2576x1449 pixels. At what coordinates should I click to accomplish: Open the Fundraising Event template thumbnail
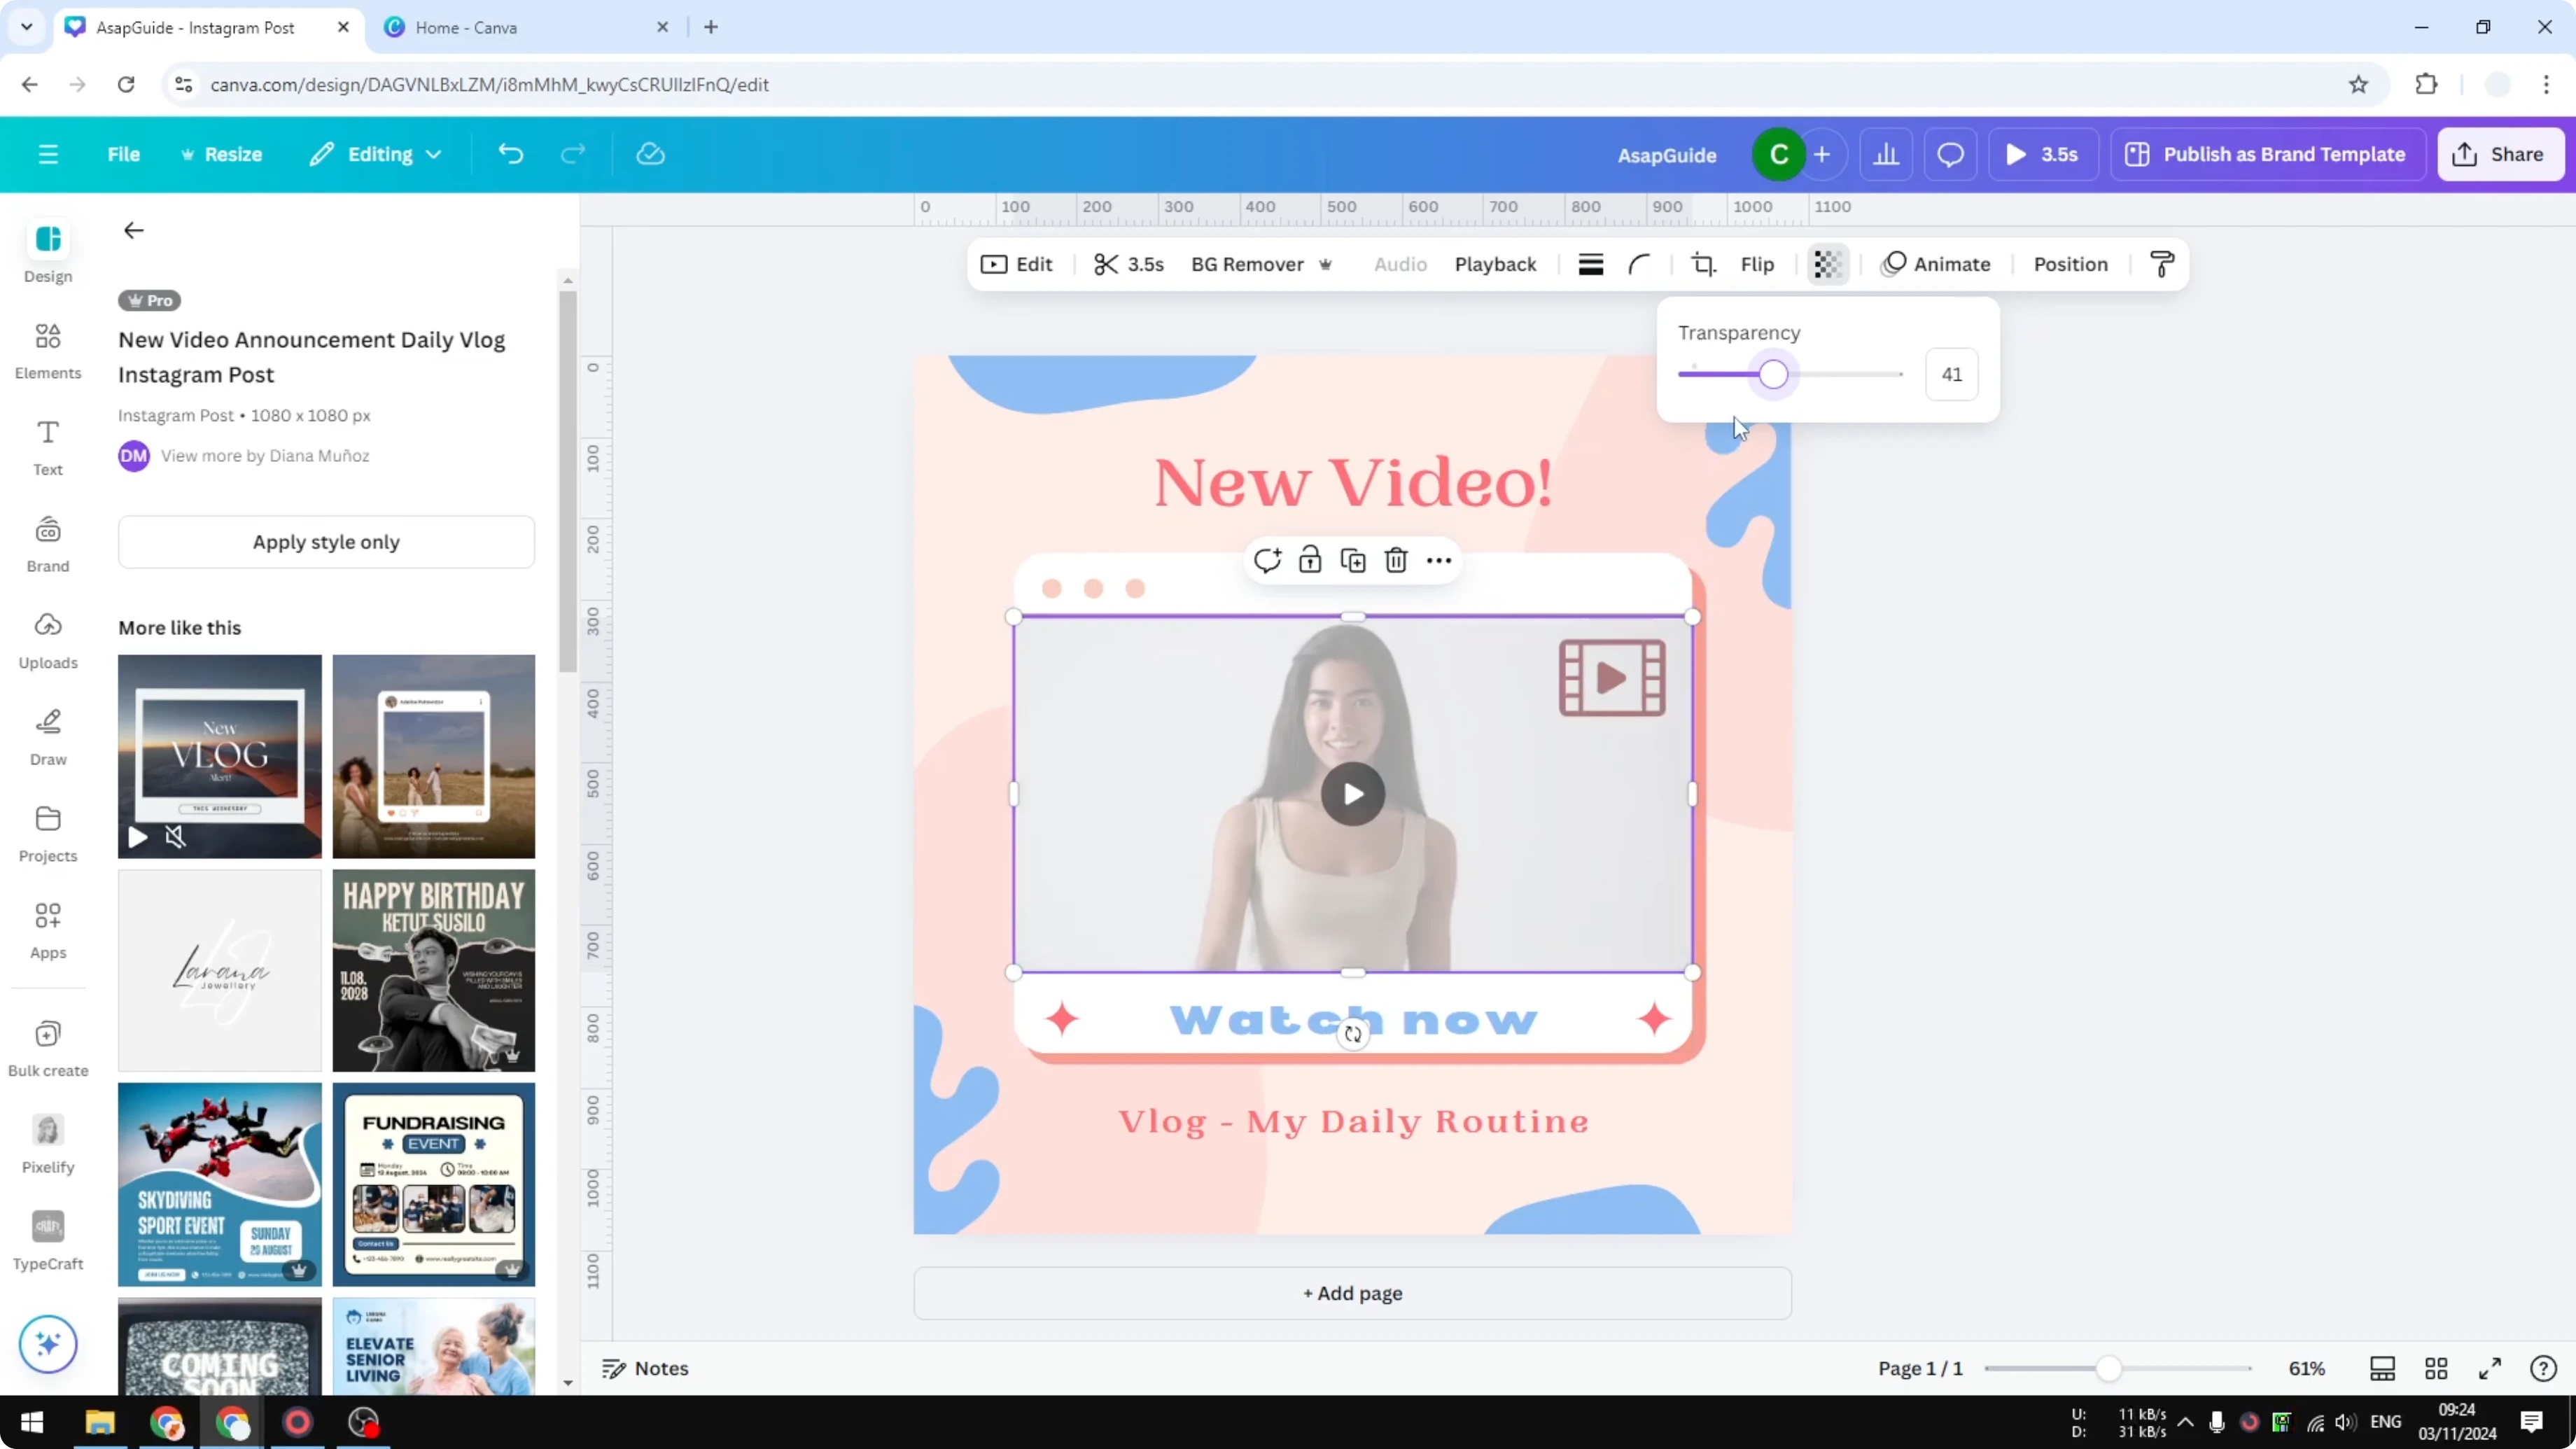pyautogui.click(x=434, y=1184)
